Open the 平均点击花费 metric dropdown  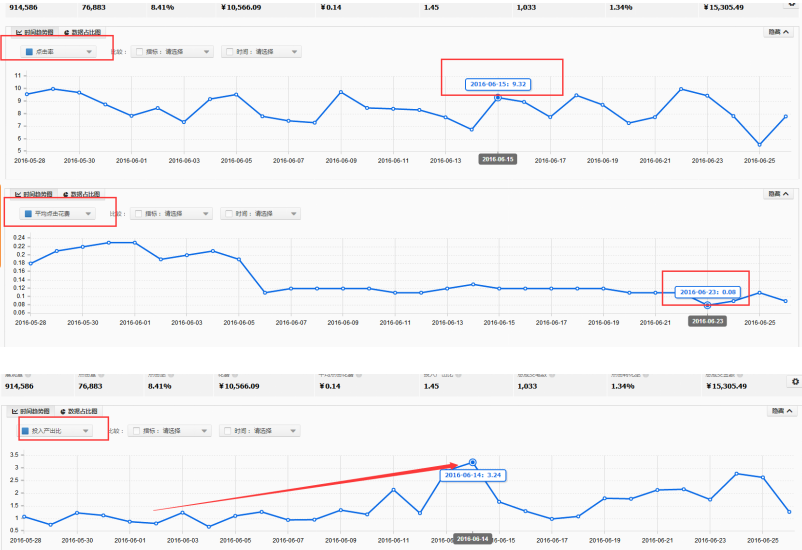pos(61,213)
